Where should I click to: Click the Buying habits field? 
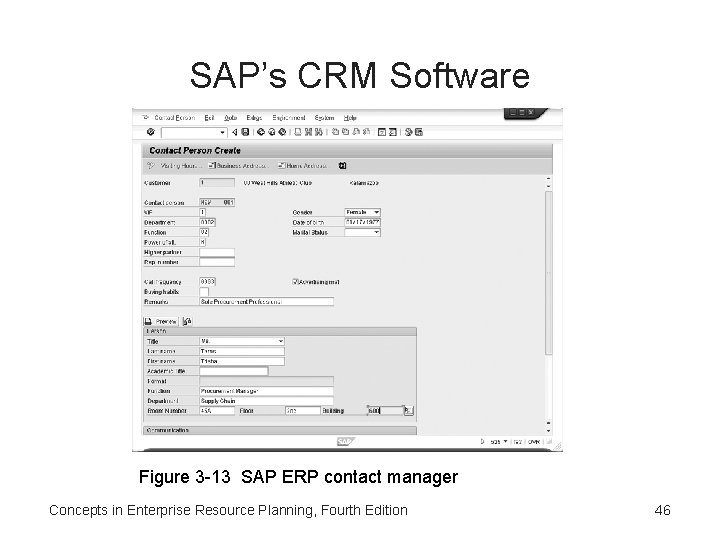(x=204, y=292)
